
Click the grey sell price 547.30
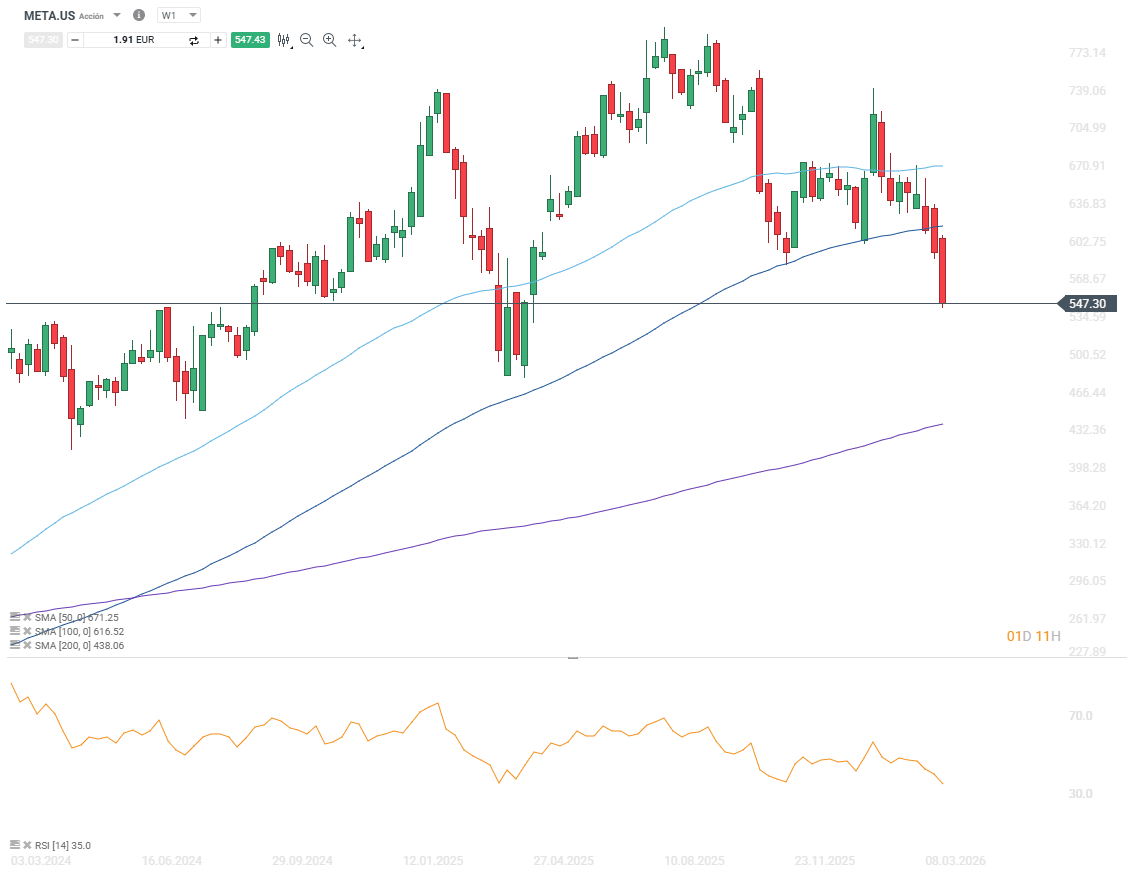click(43, 40)
